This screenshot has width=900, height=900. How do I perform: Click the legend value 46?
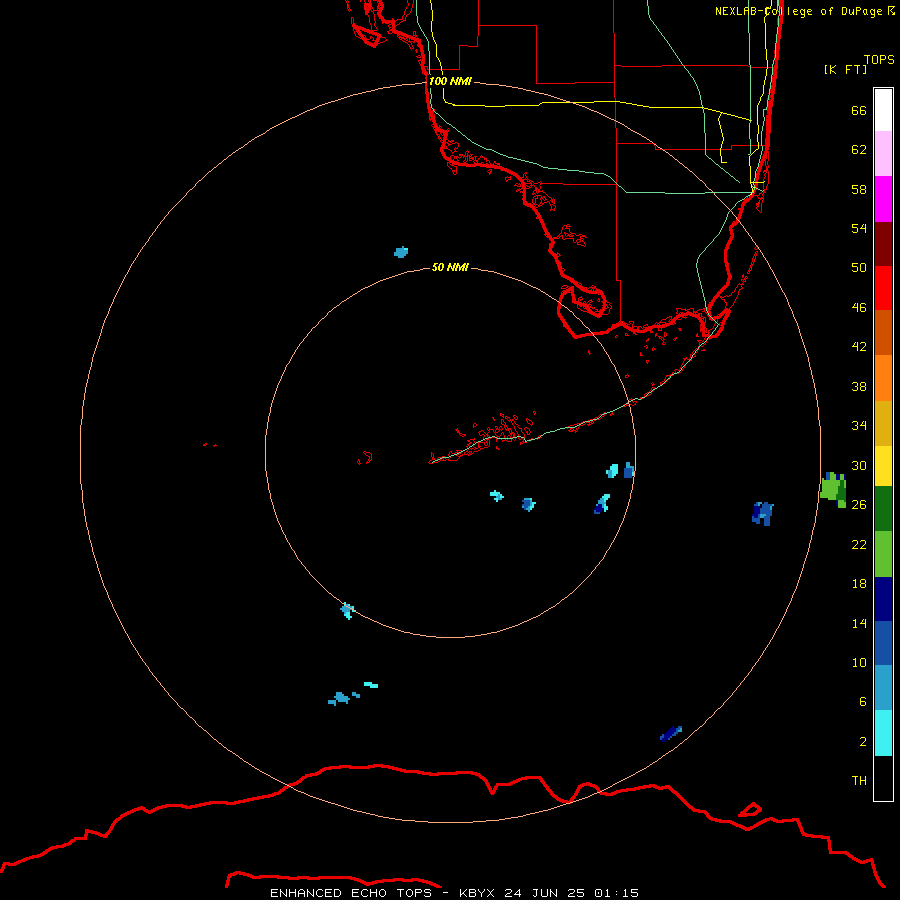coord(859,308)
